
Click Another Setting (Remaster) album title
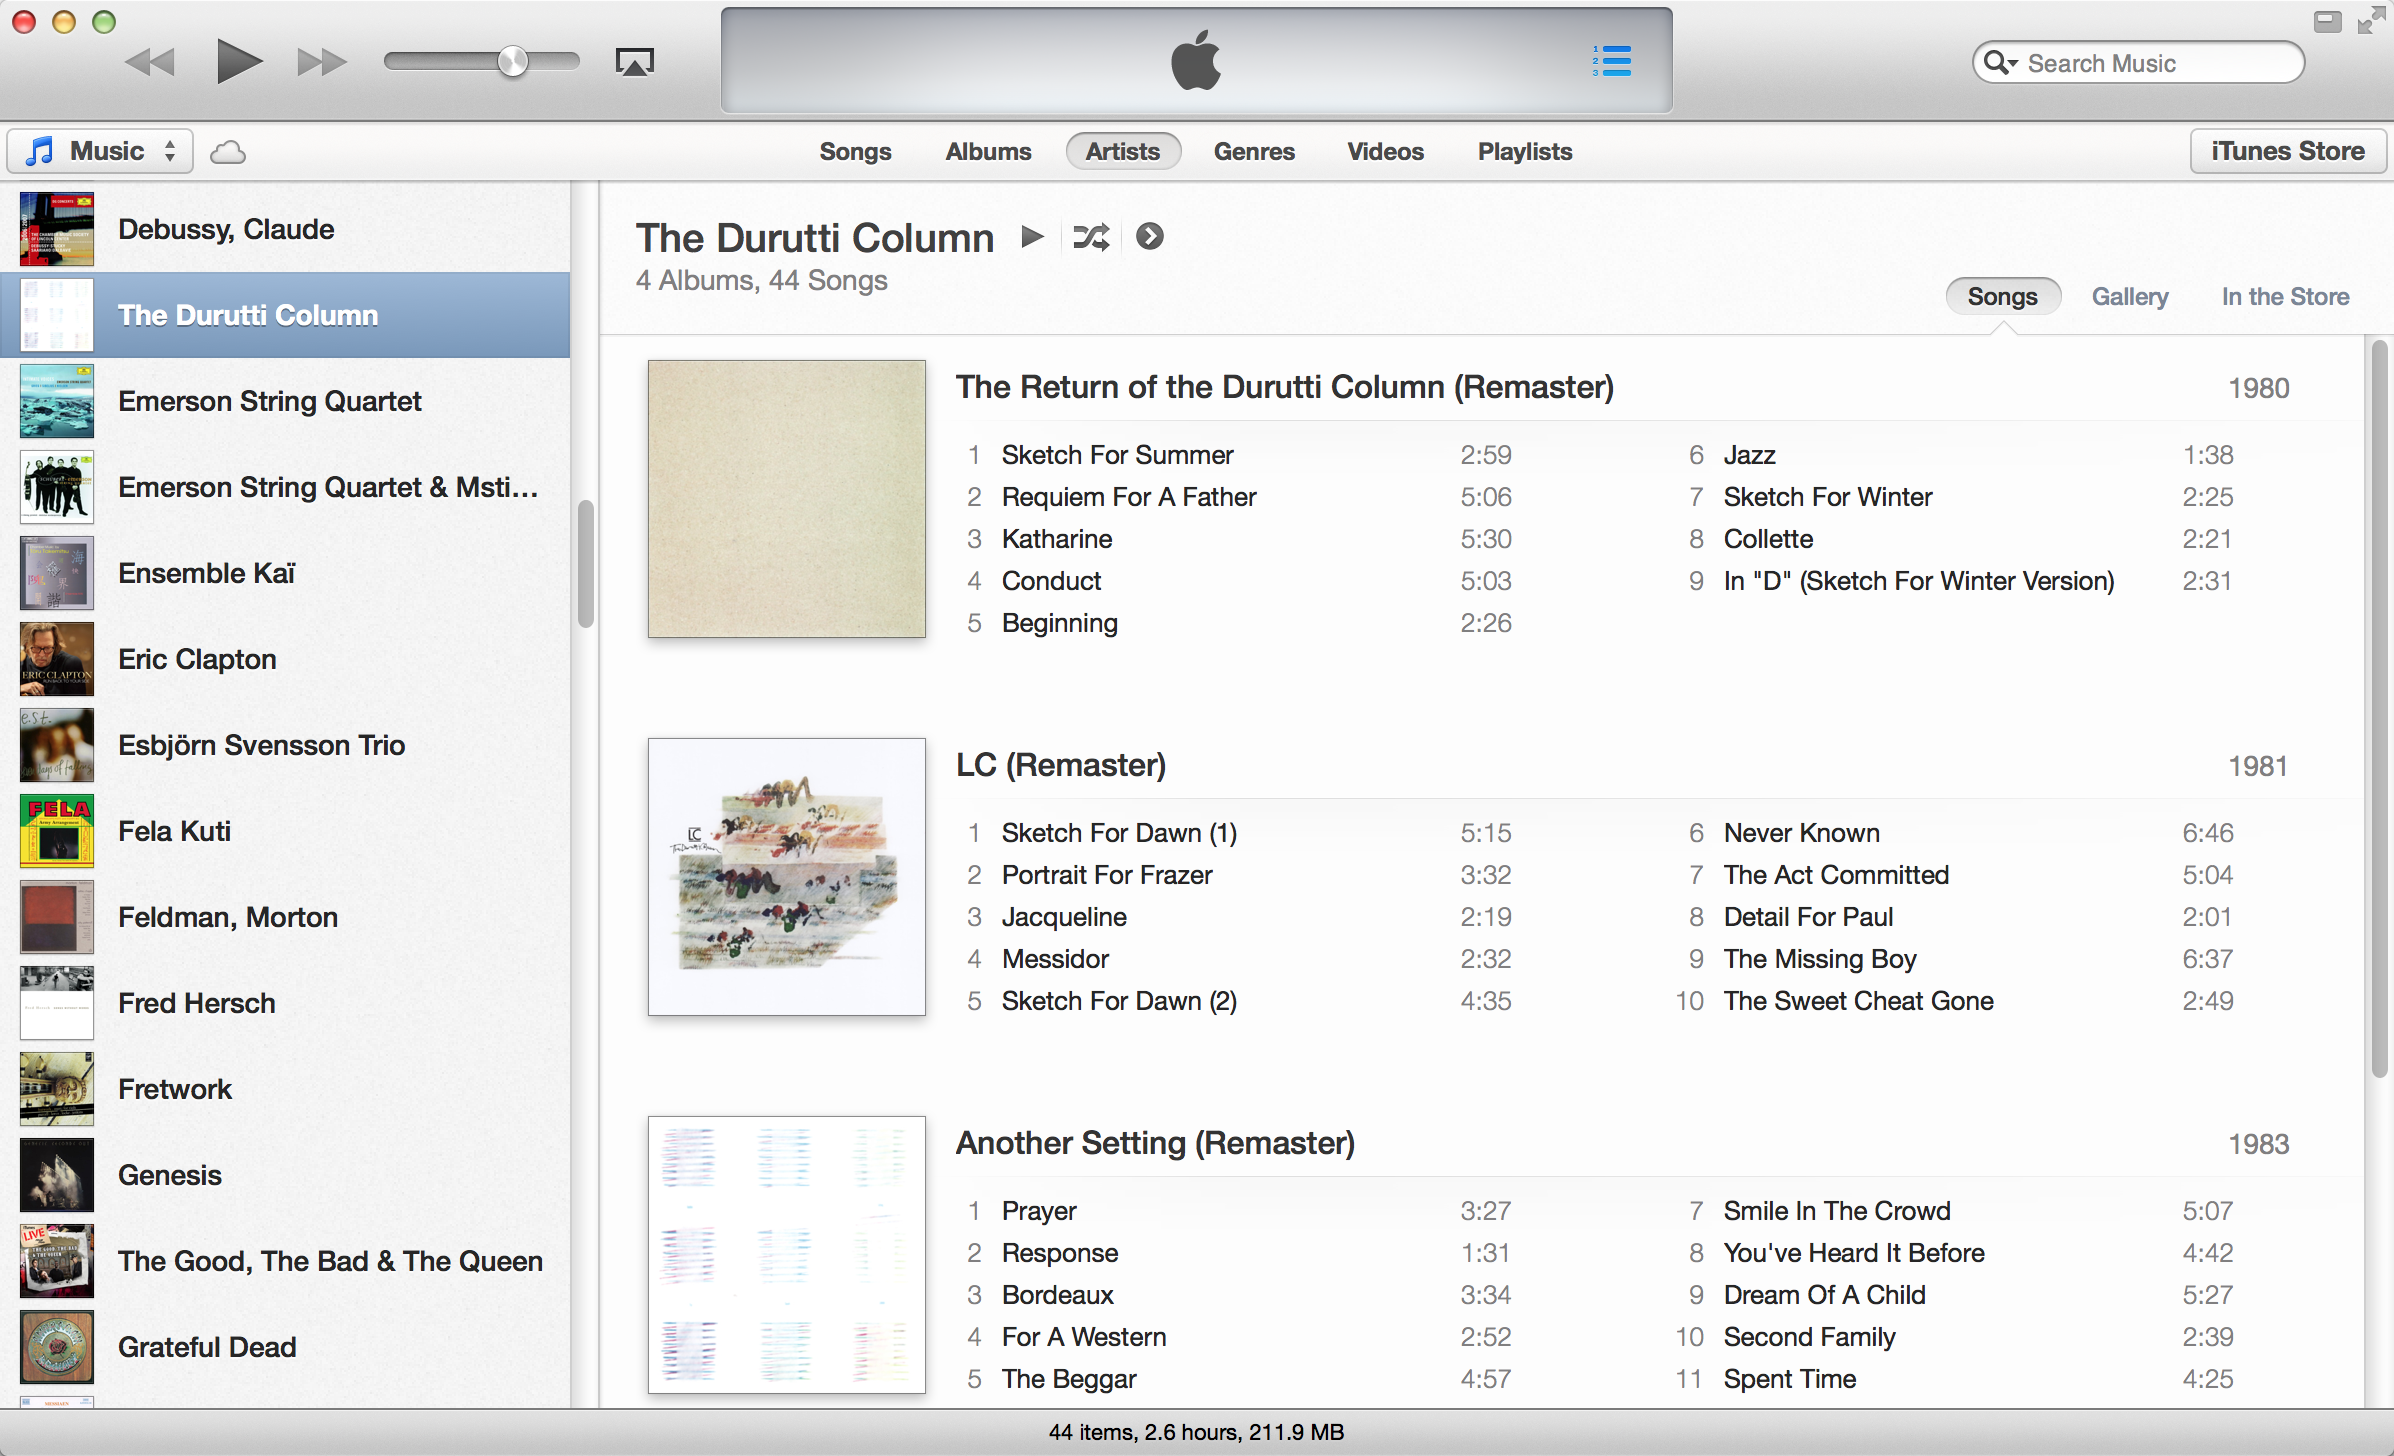[x=1155, y=1143]
